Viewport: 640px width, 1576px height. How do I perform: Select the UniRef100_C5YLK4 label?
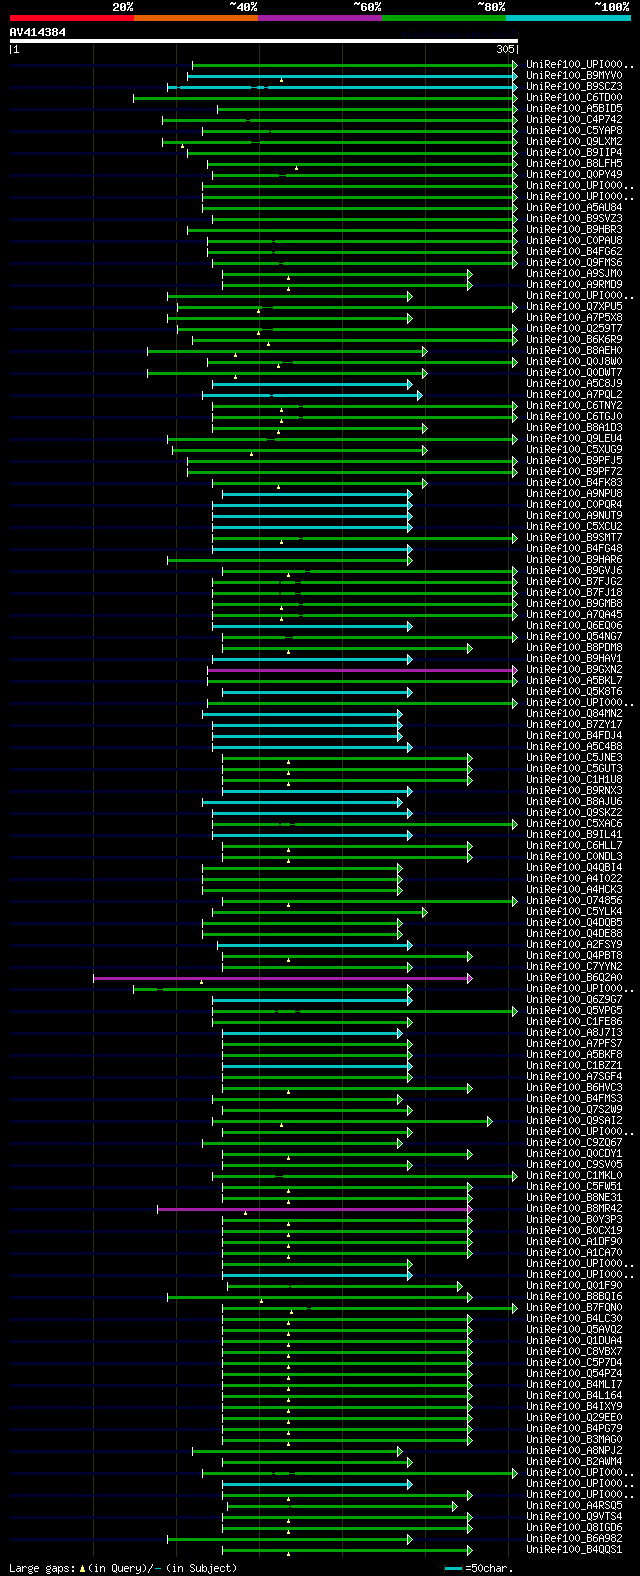(x=574, y=911)
